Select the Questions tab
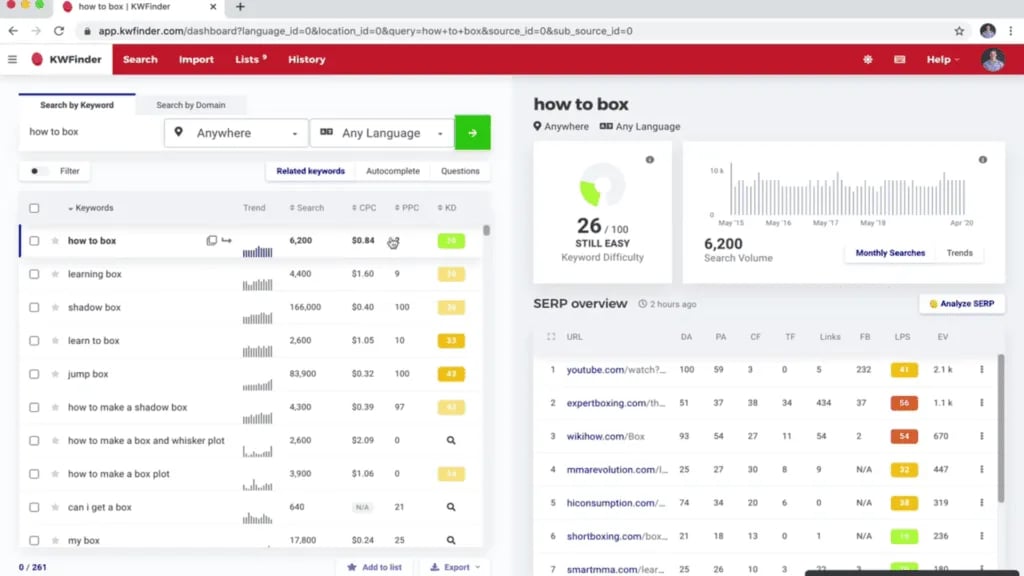Image resolution: width=1024 pixels, height=576 pixels. [x=460, y=171]
